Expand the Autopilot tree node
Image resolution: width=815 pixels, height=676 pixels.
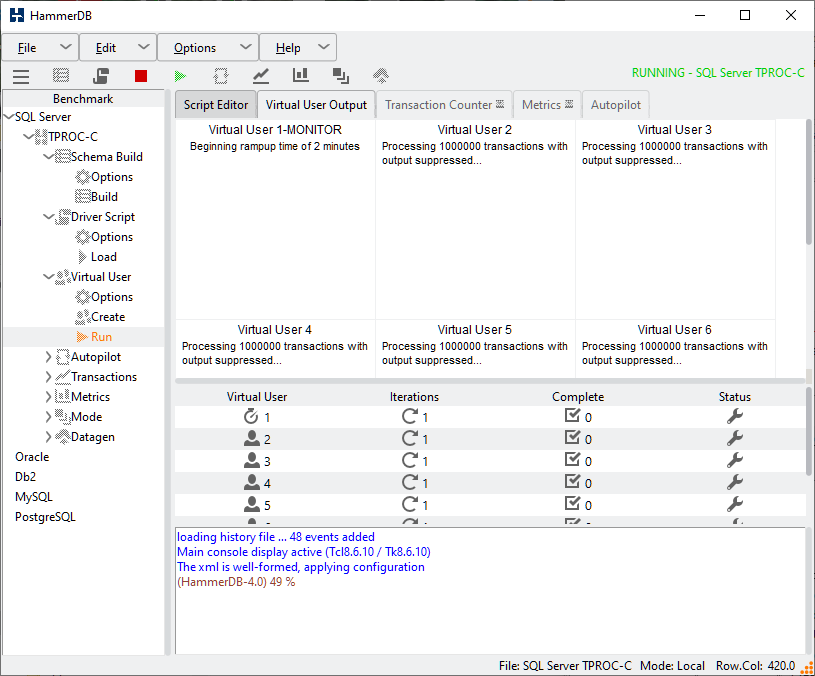pos(48,357)
